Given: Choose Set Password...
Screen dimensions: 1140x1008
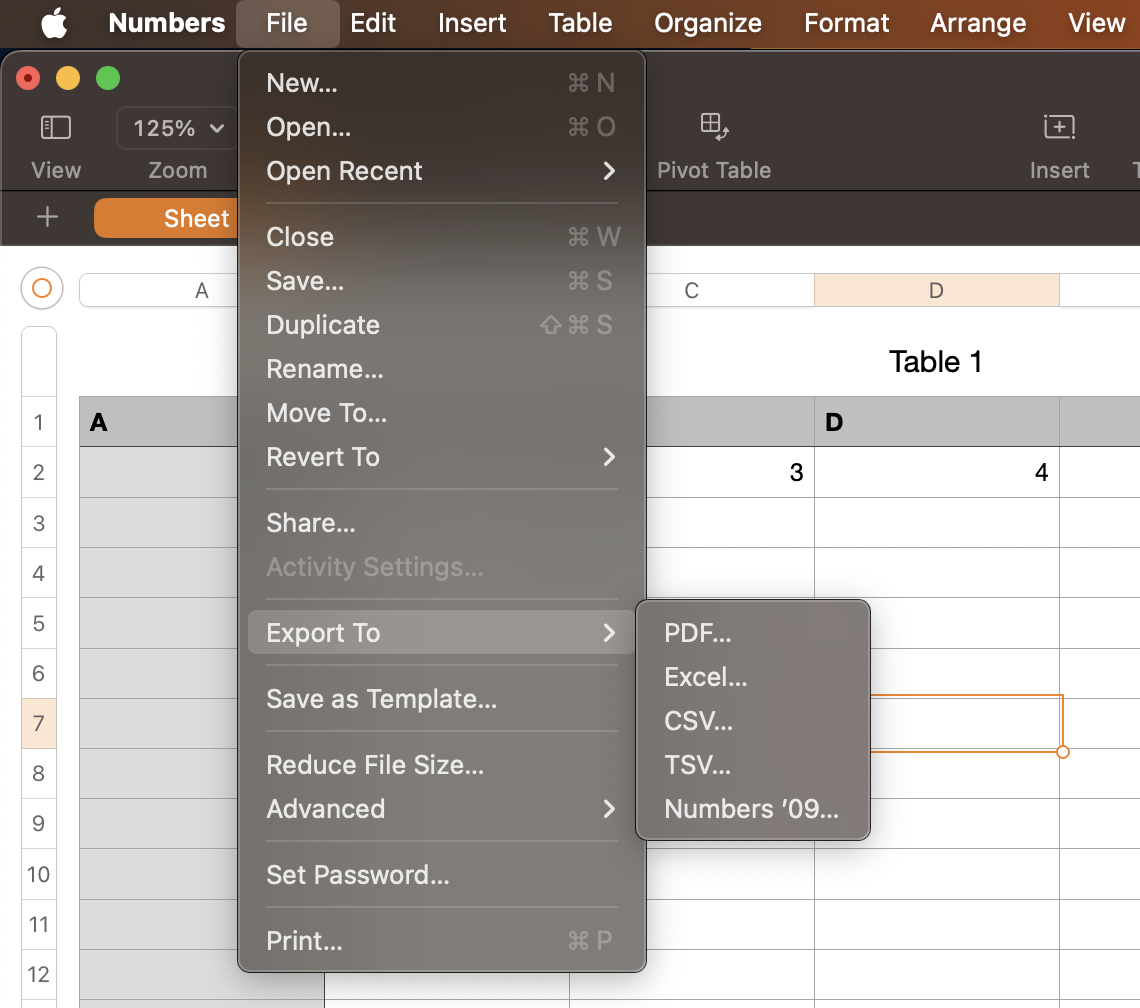Looking at the screenshot, I should click(x=442, y=875).
